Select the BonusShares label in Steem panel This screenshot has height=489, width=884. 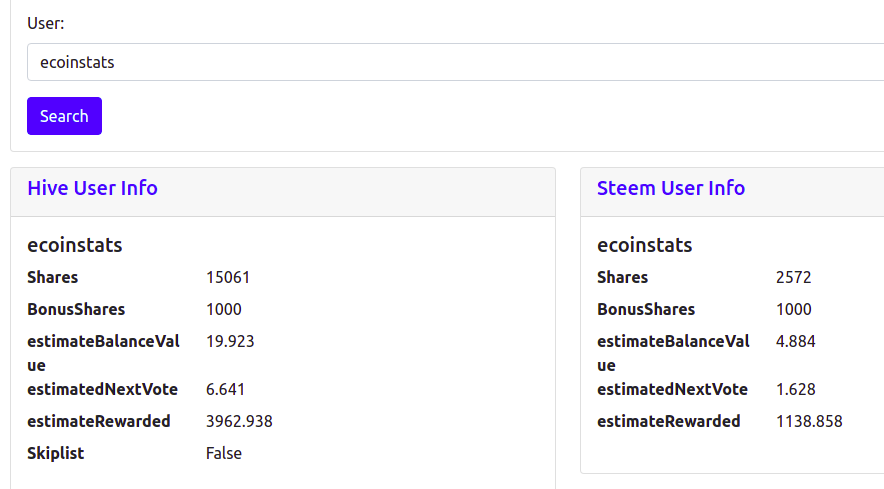click(x=646, y=310)
